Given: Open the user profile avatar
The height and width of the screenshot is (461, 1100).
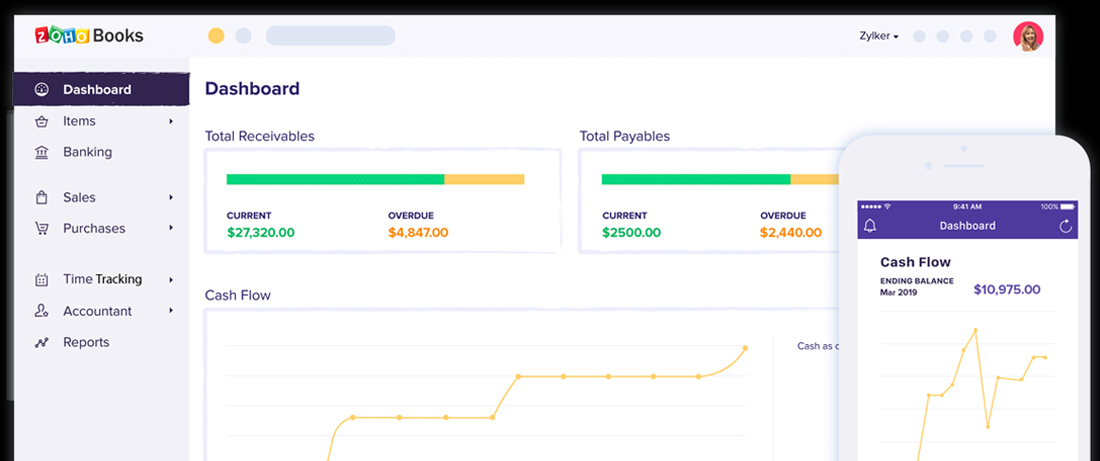Looking at the screenshot, I should pos(1028,36).
